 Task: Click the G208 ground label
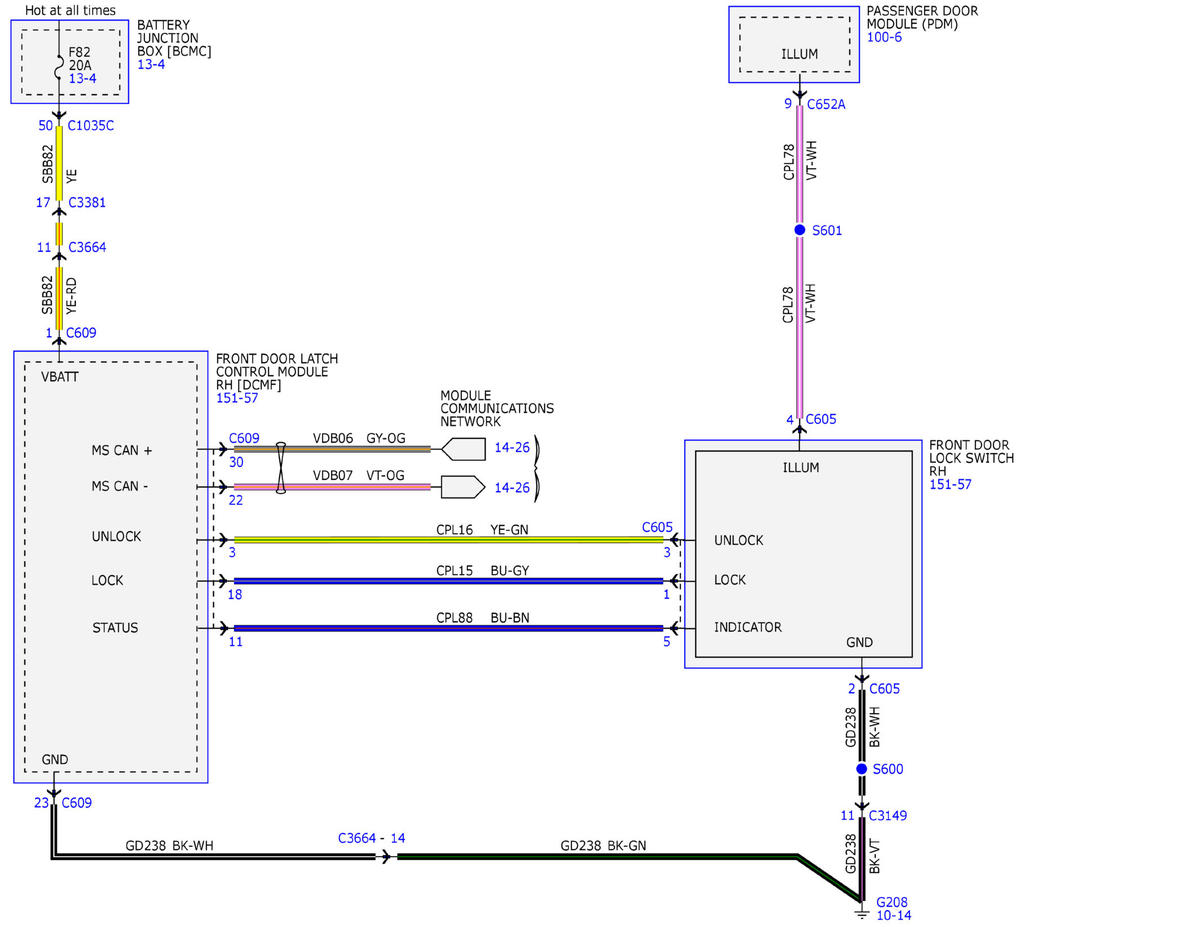point(891,901)
